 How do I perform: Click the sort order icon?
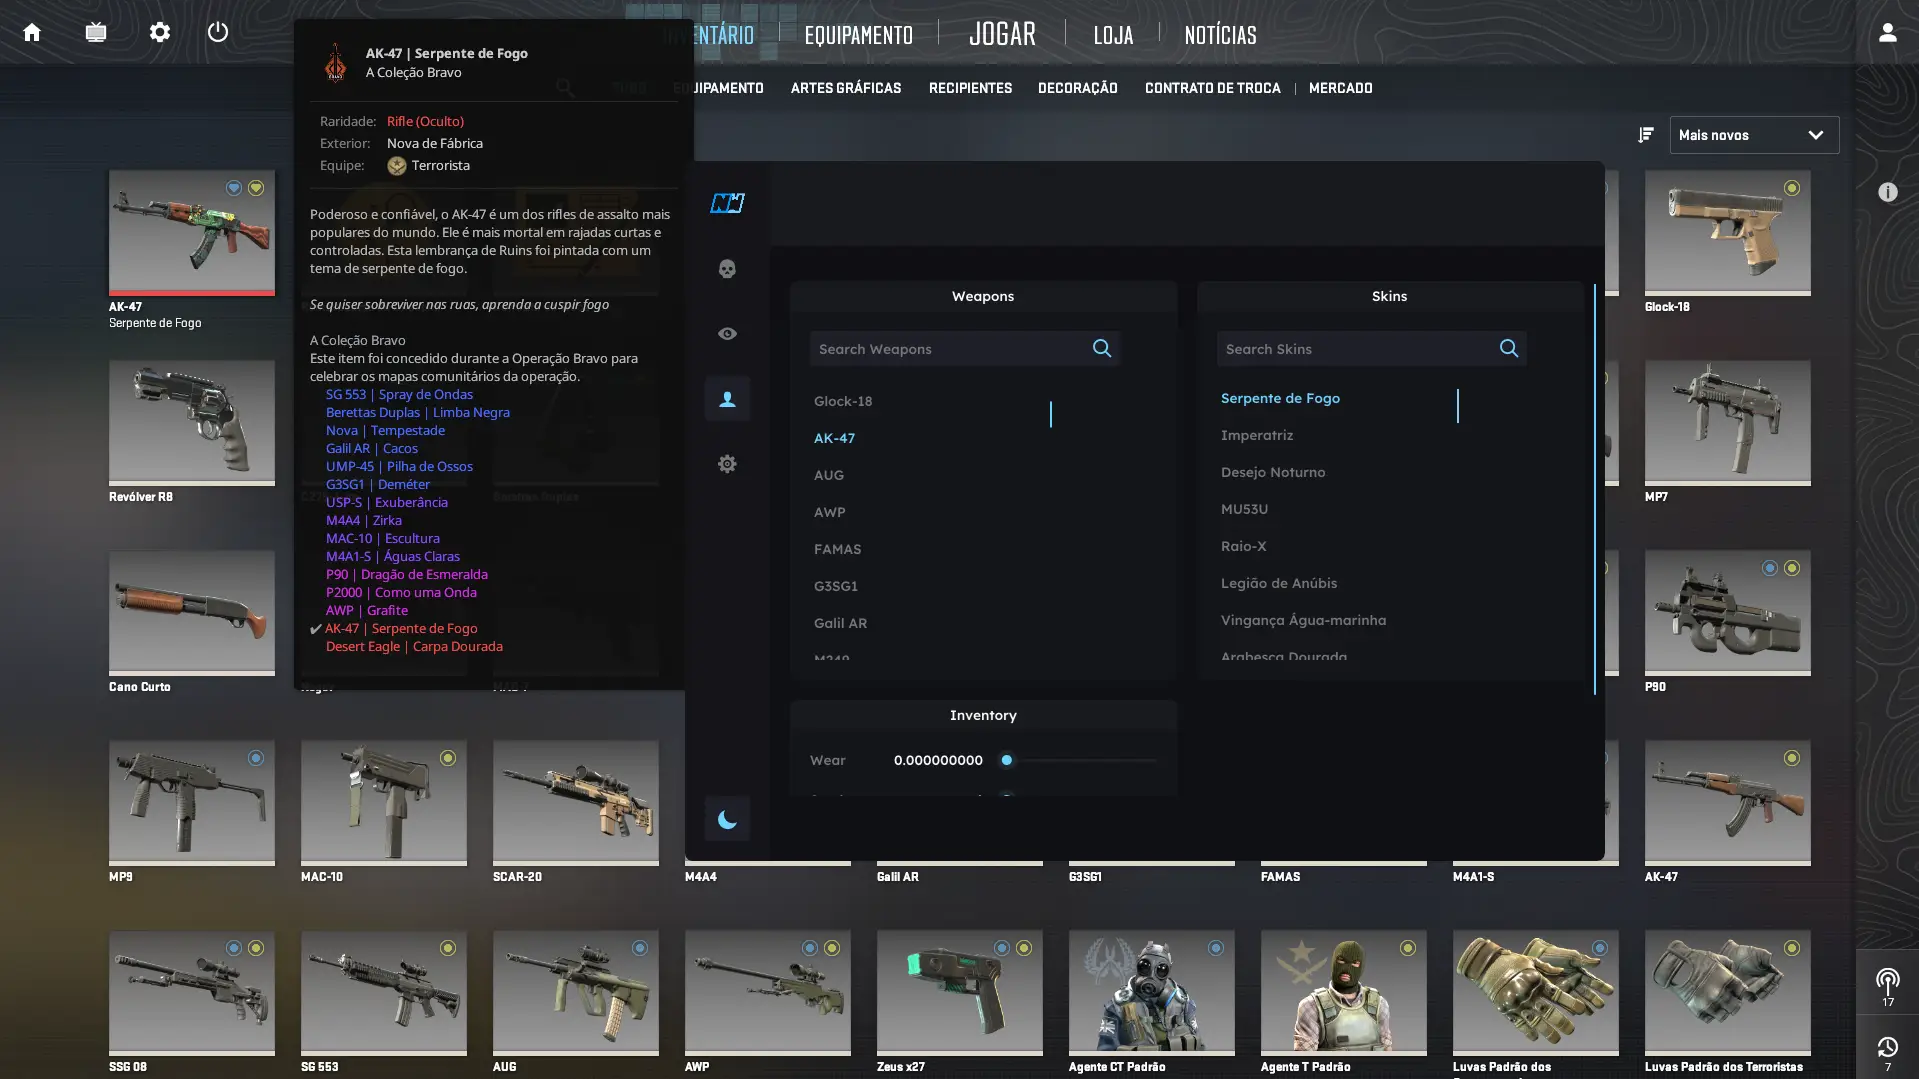click(1646, 134)
